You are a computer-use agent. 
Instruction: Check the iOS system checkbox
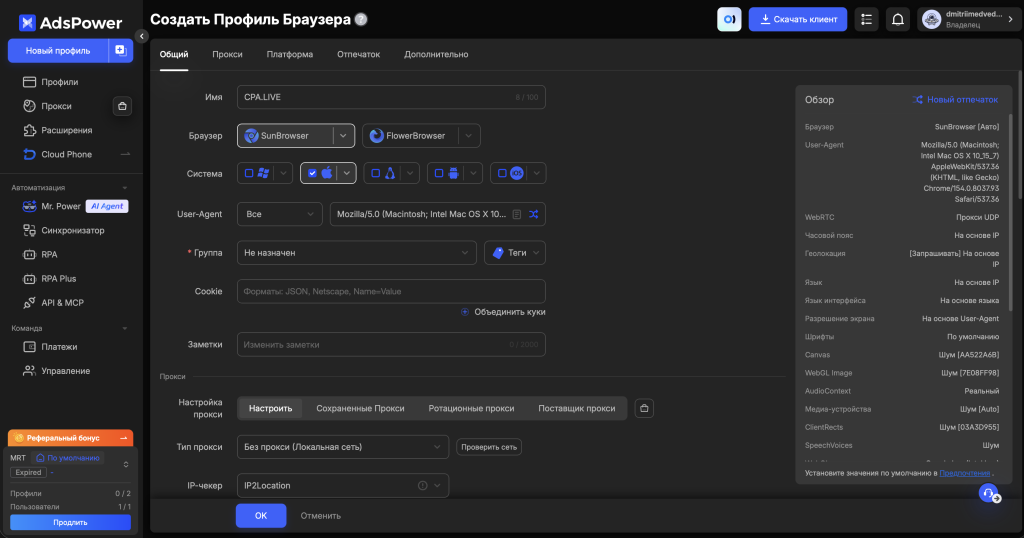tap(502, 173)
